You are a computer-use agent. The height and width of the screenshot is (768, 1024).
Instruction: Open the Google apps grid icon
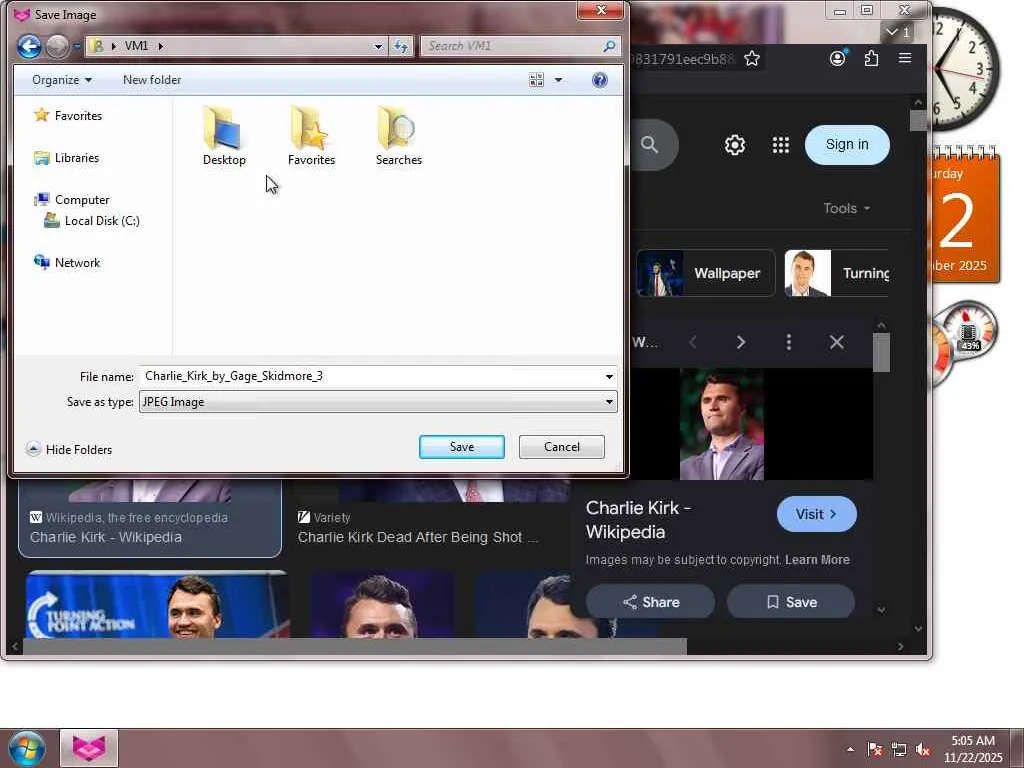point(780,144)
